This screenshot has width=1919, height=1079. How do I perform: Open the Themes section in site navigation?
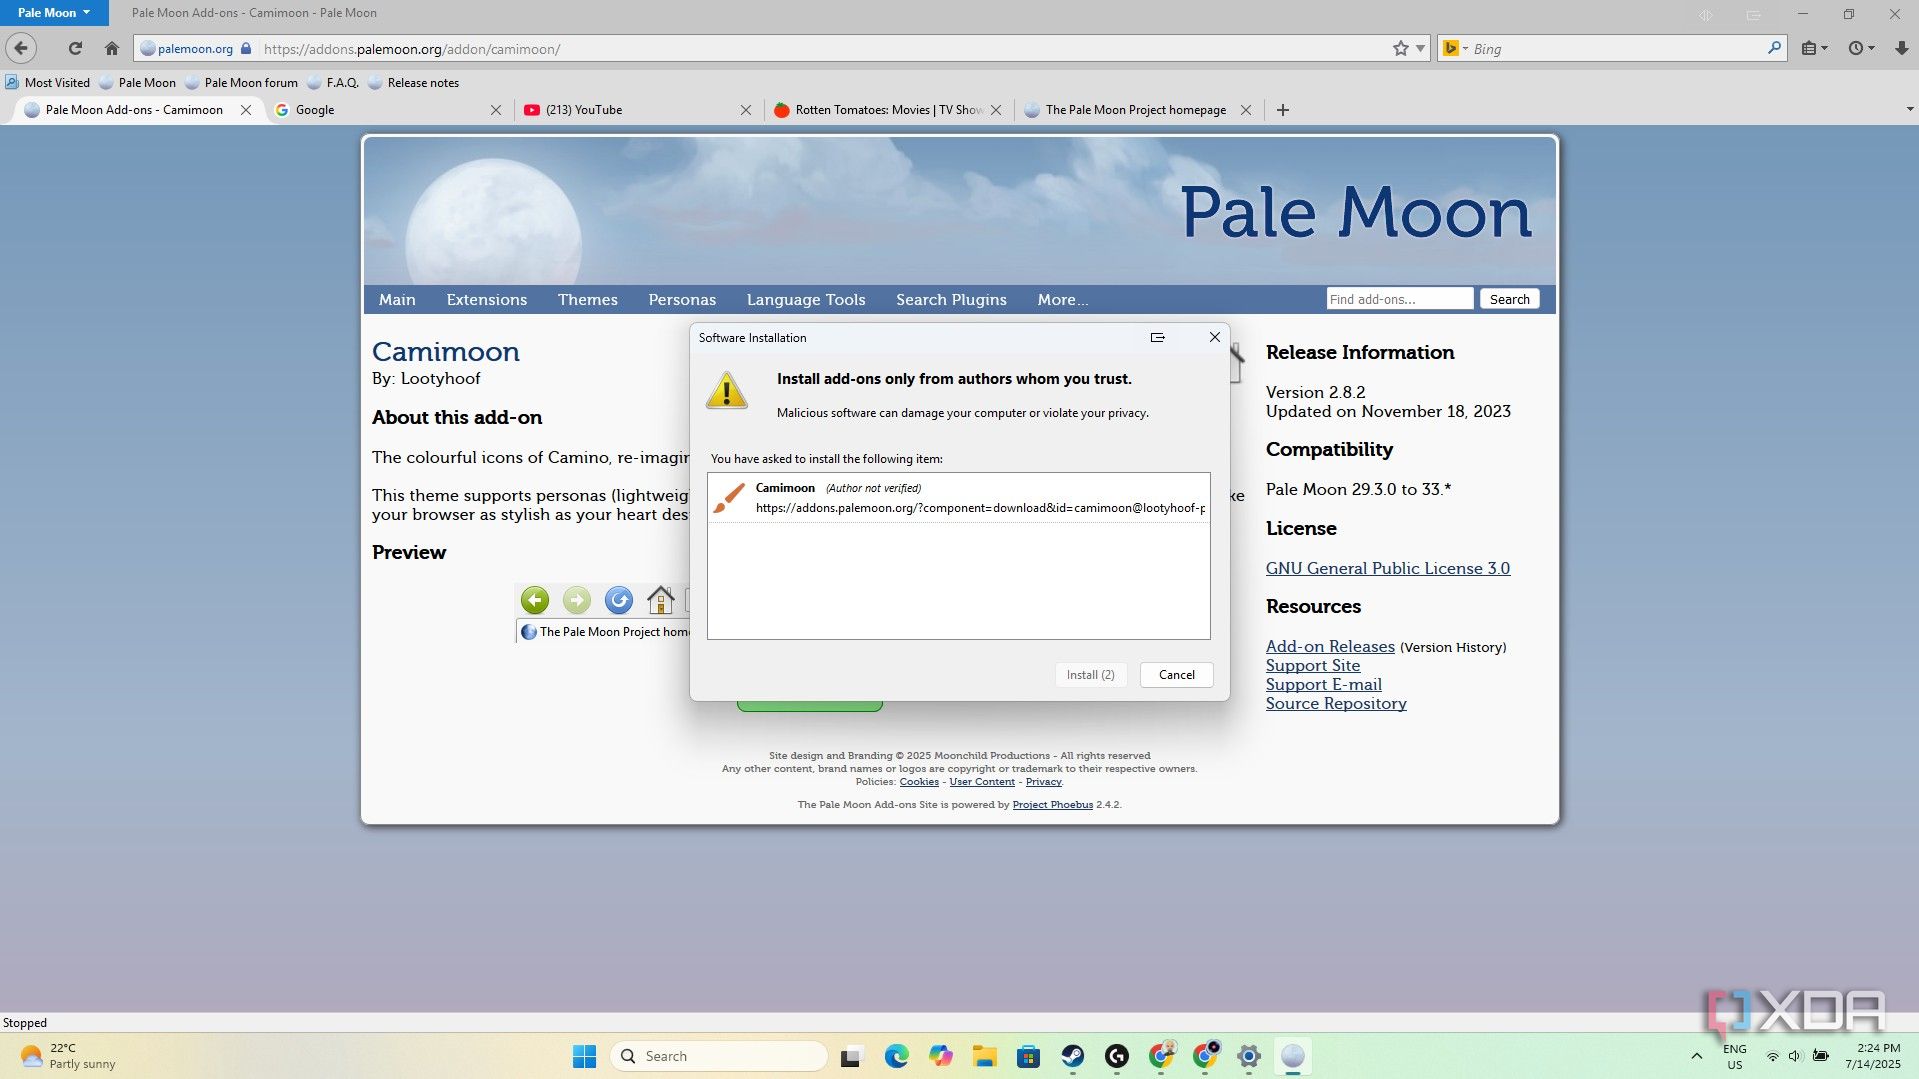pos(587,299)
